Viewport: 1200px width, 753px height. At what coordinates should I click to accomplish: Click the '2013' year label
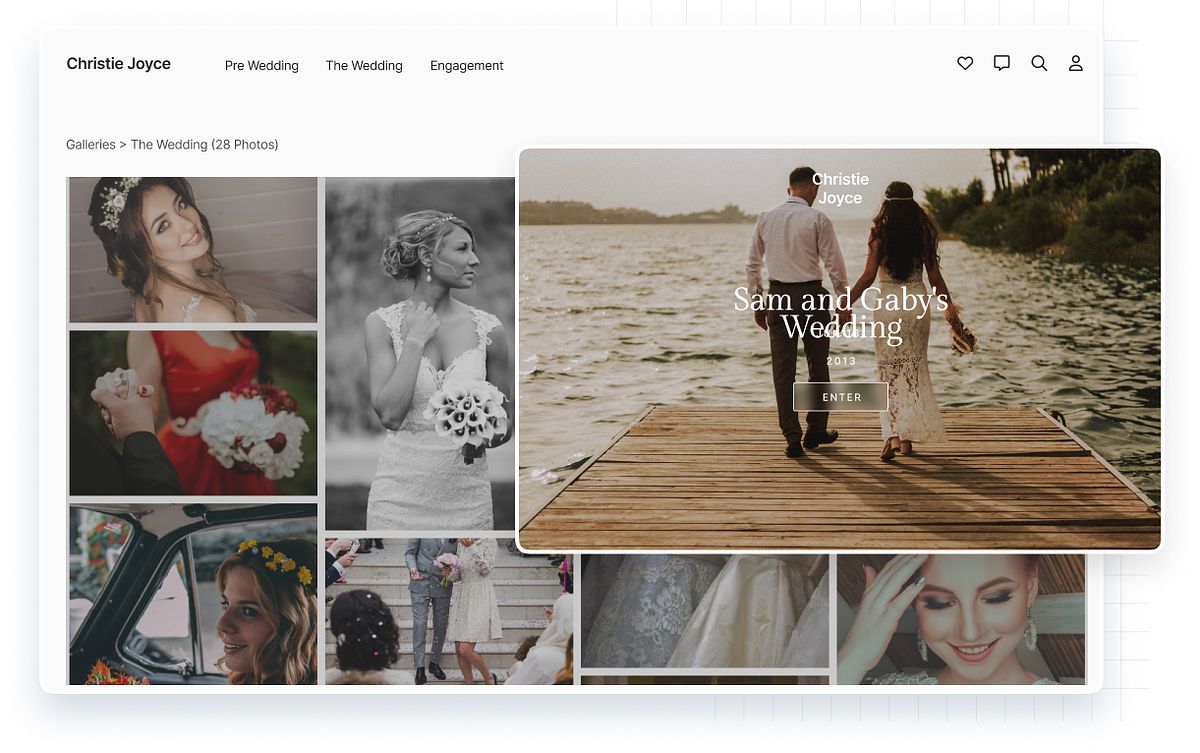[841, 361]
